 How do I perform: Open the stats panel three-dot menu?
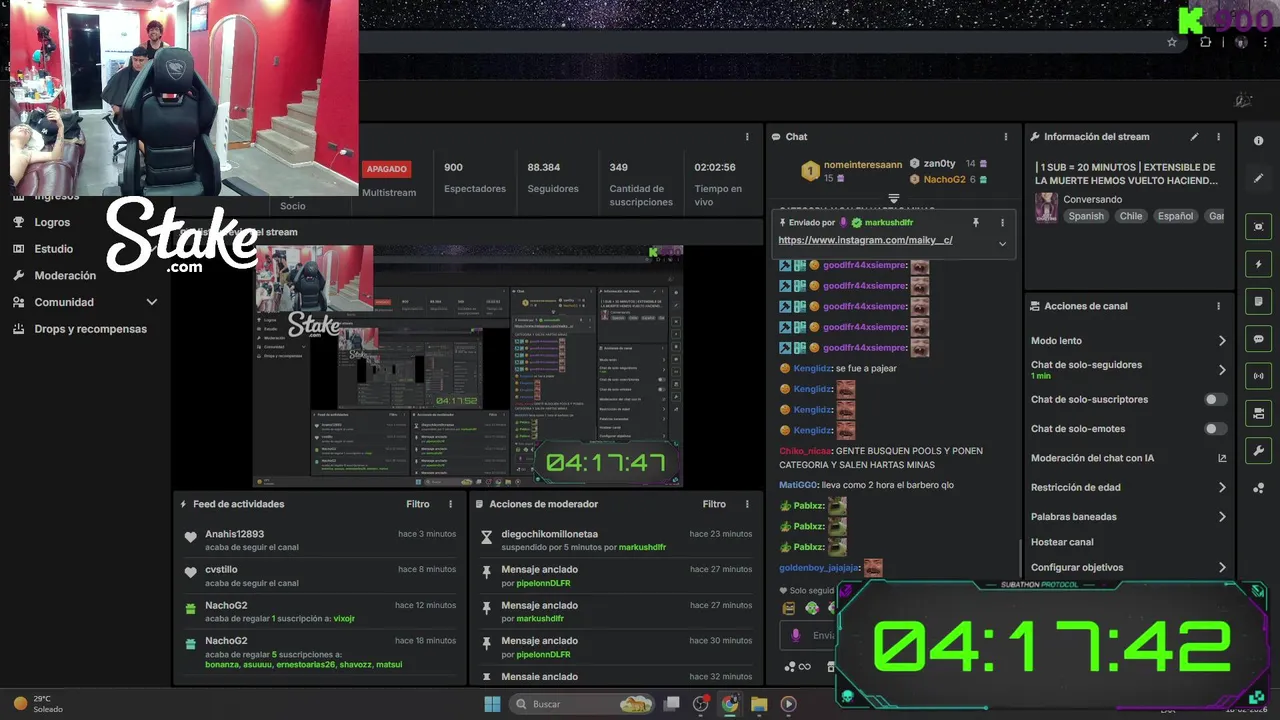point(746,137)
